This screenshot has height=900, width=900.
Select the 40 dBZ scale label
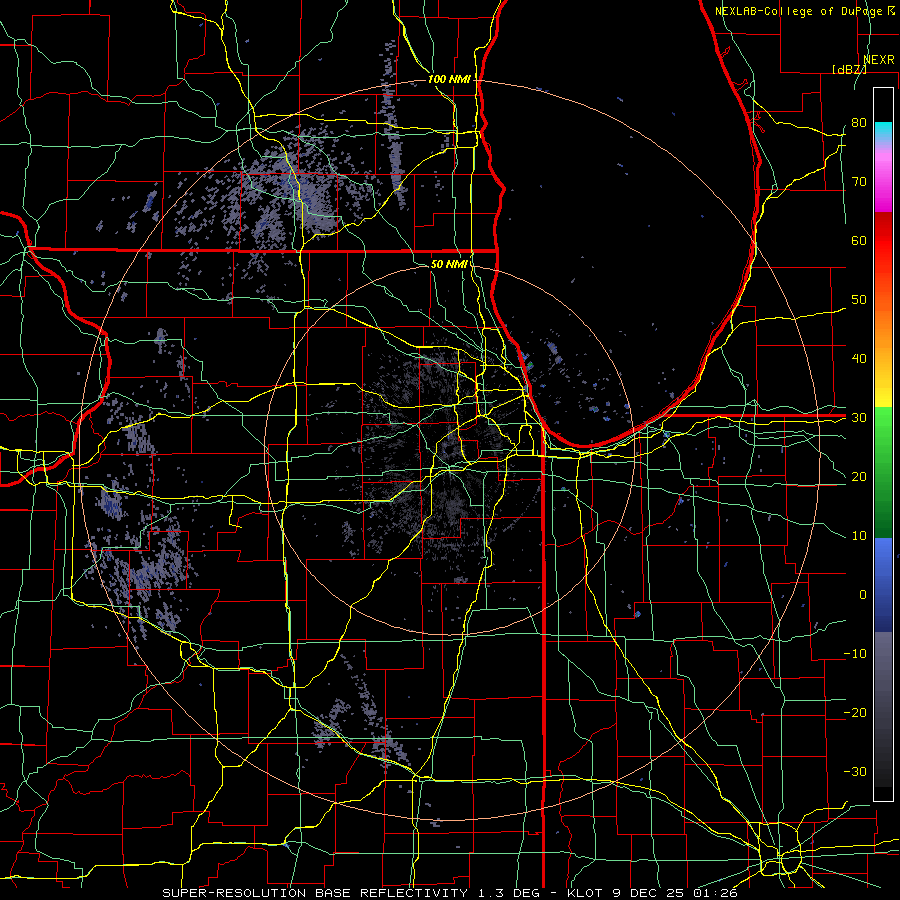click(859, 359)
